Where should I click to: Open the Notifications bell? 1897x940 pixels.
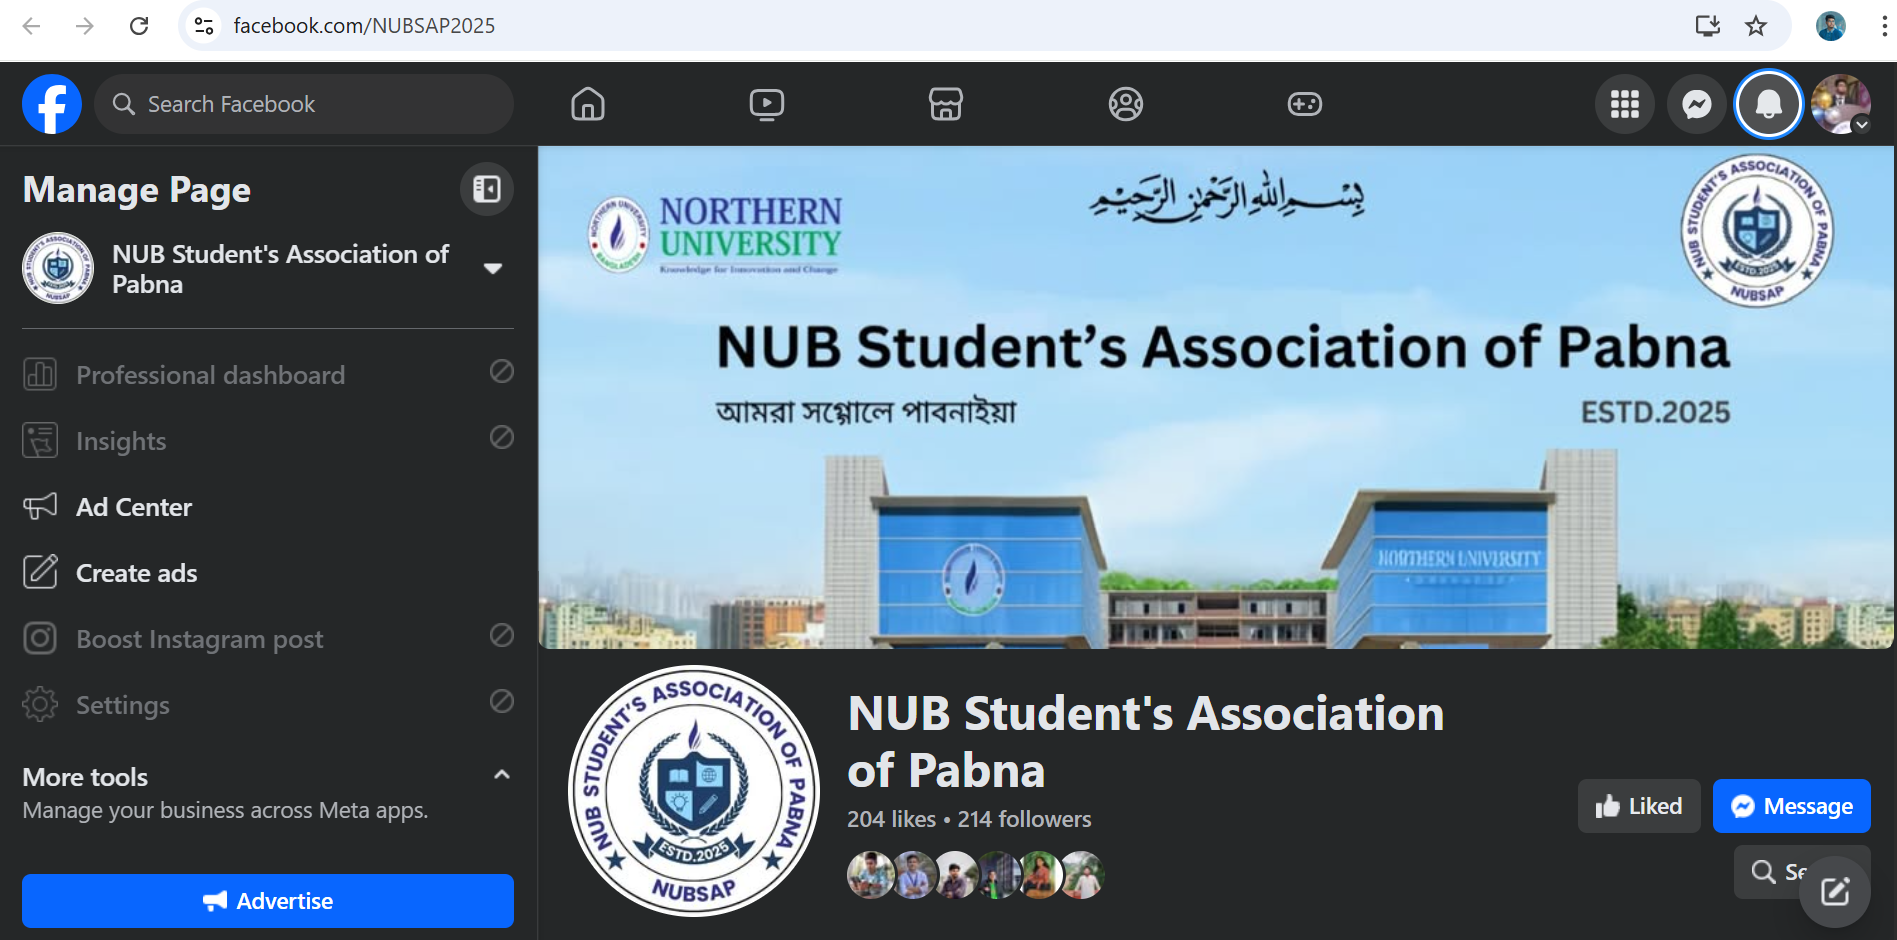tap(1769, 104)
